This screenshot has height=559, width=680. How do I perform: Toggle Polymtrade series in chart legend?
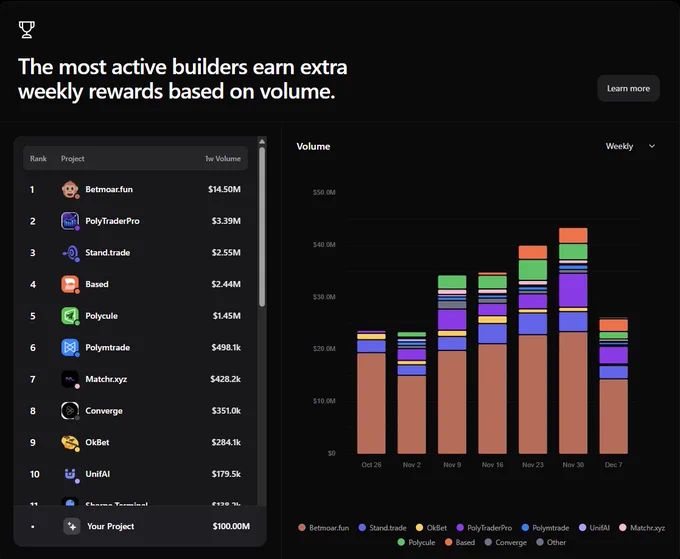[x=545, y=528]
